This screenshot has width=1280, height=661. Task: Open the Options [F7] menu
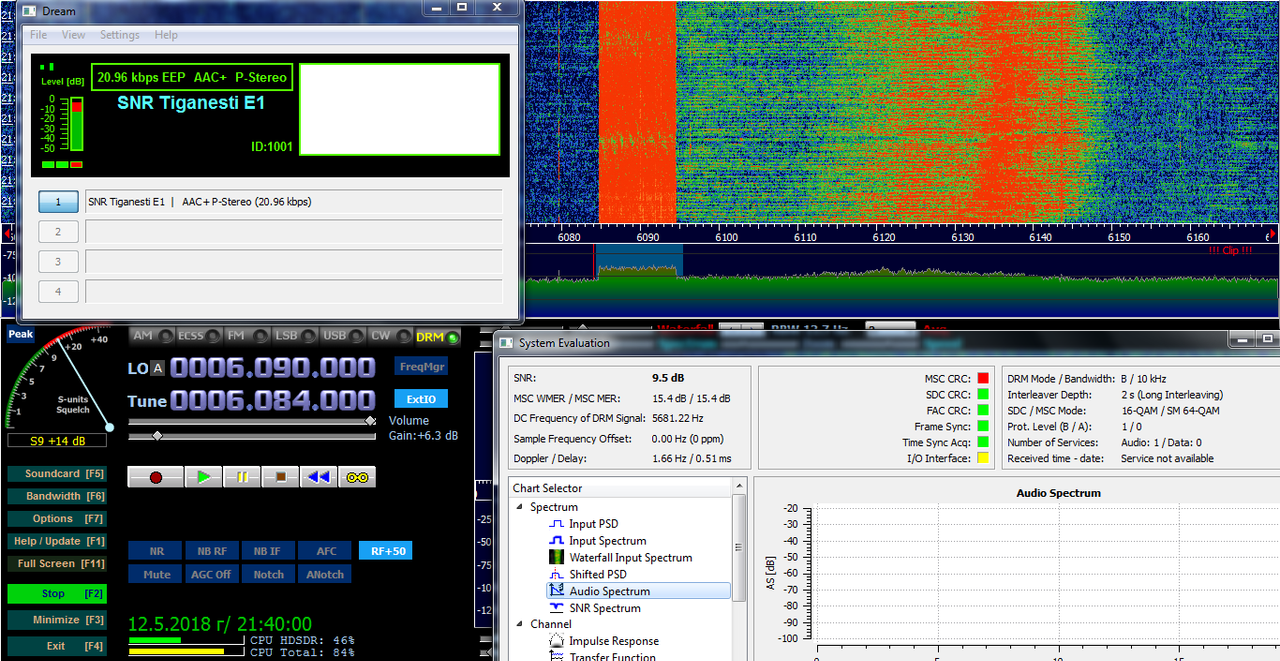(x=56, y=519)
